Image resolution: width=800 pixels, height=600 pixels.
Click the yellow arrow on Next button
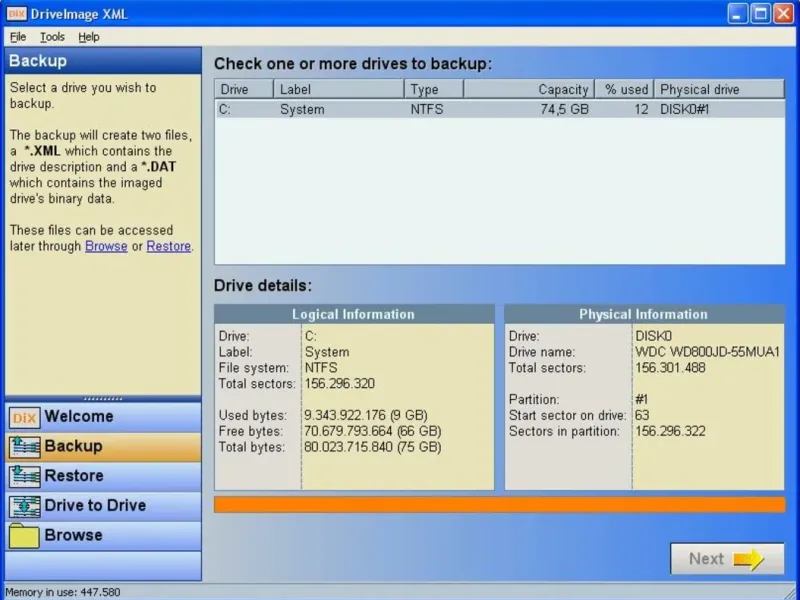click(748, 559)
